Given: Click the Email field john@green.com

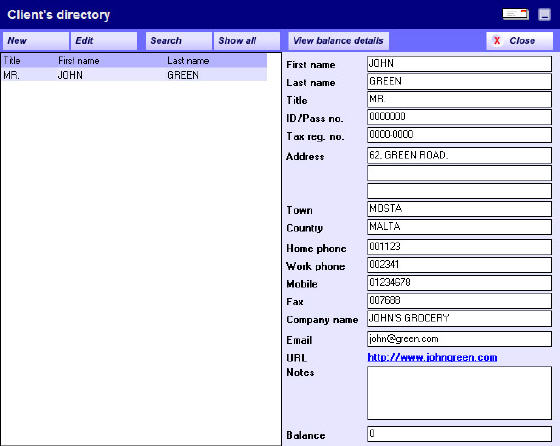Looking at the screenshot, I should coord(459,339).
